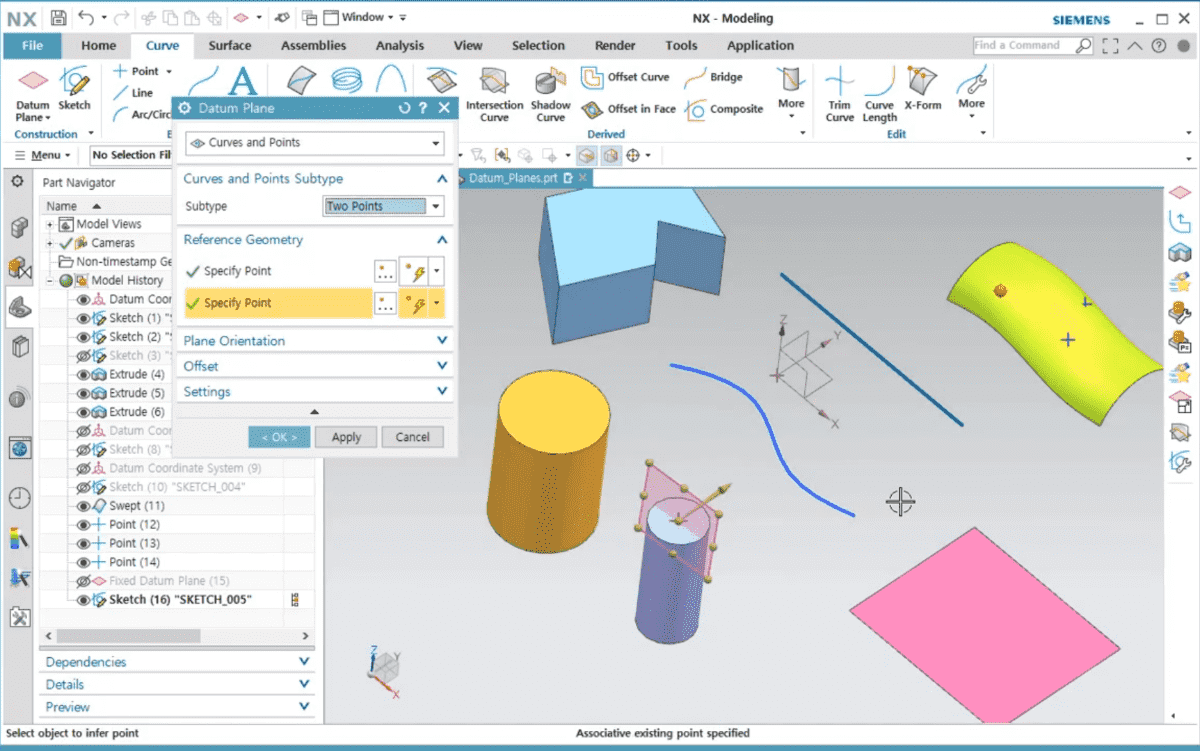1200x751 pixels.
Task: Close the Datum Plane dialog
Action: 444,108
